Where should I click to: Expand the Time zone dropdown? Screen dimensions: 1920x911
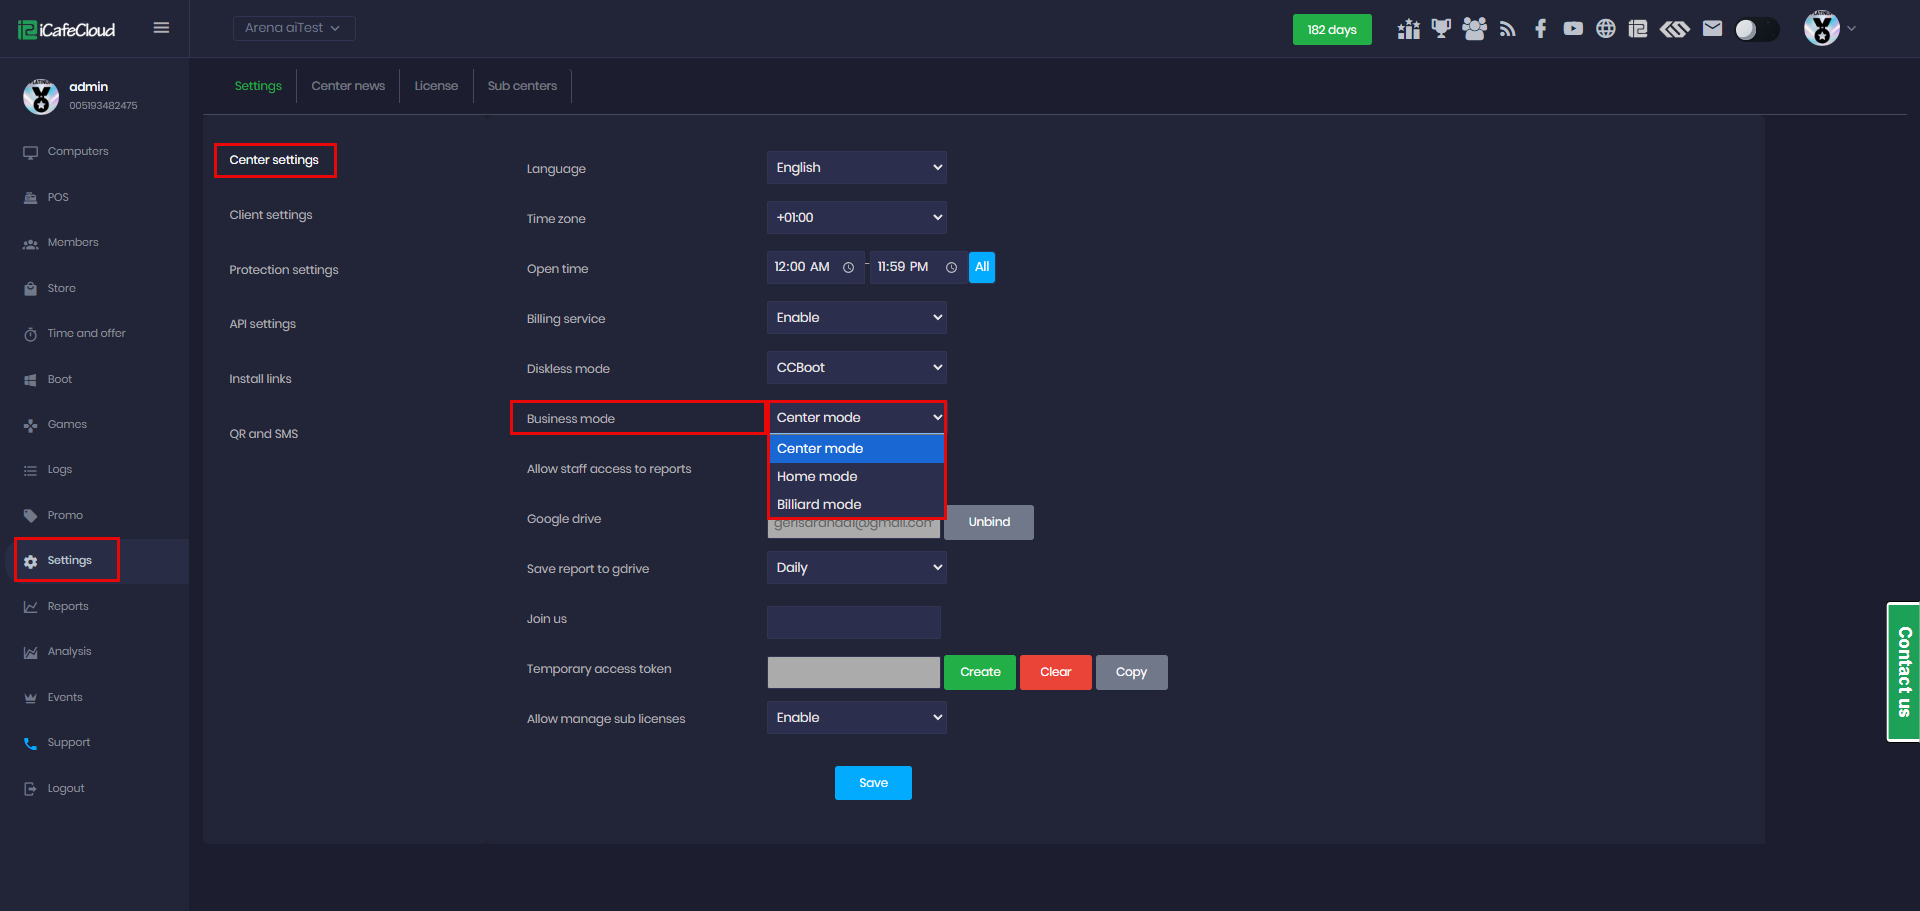pos(856,218)
